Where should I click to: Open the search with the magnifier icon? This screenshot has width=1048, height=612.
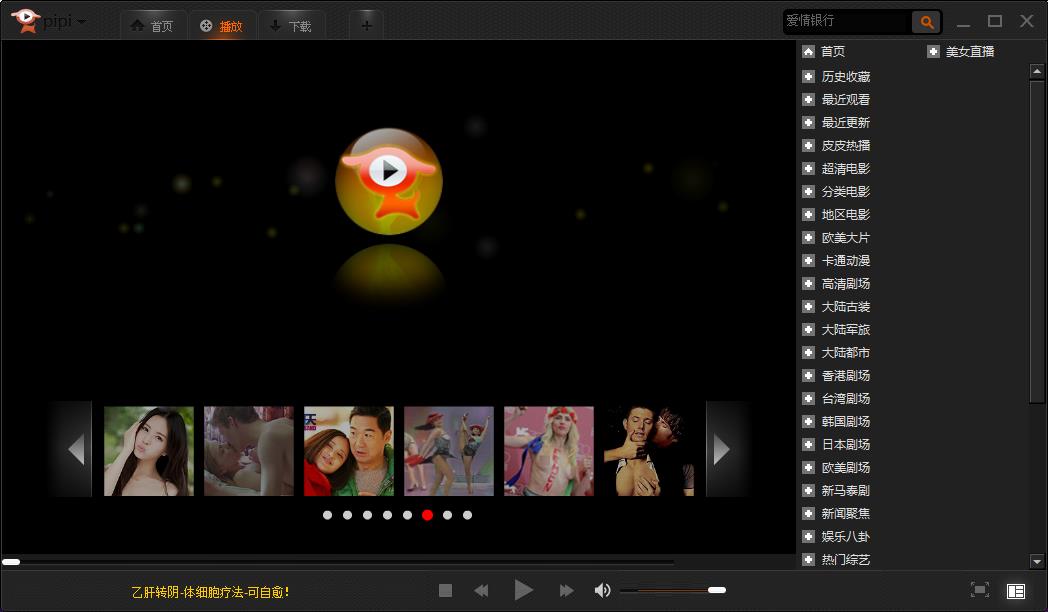pos(925,21)
